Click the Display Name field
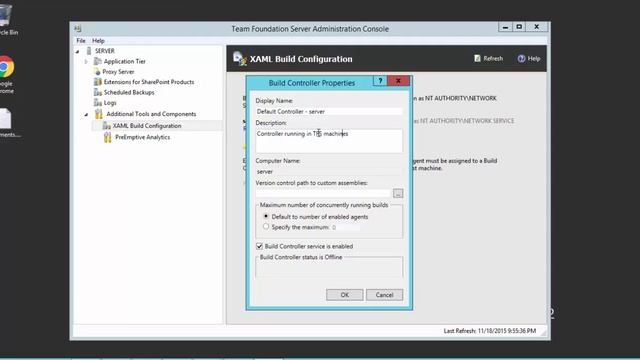Screen dimensions: 640x360 (329, 111)
